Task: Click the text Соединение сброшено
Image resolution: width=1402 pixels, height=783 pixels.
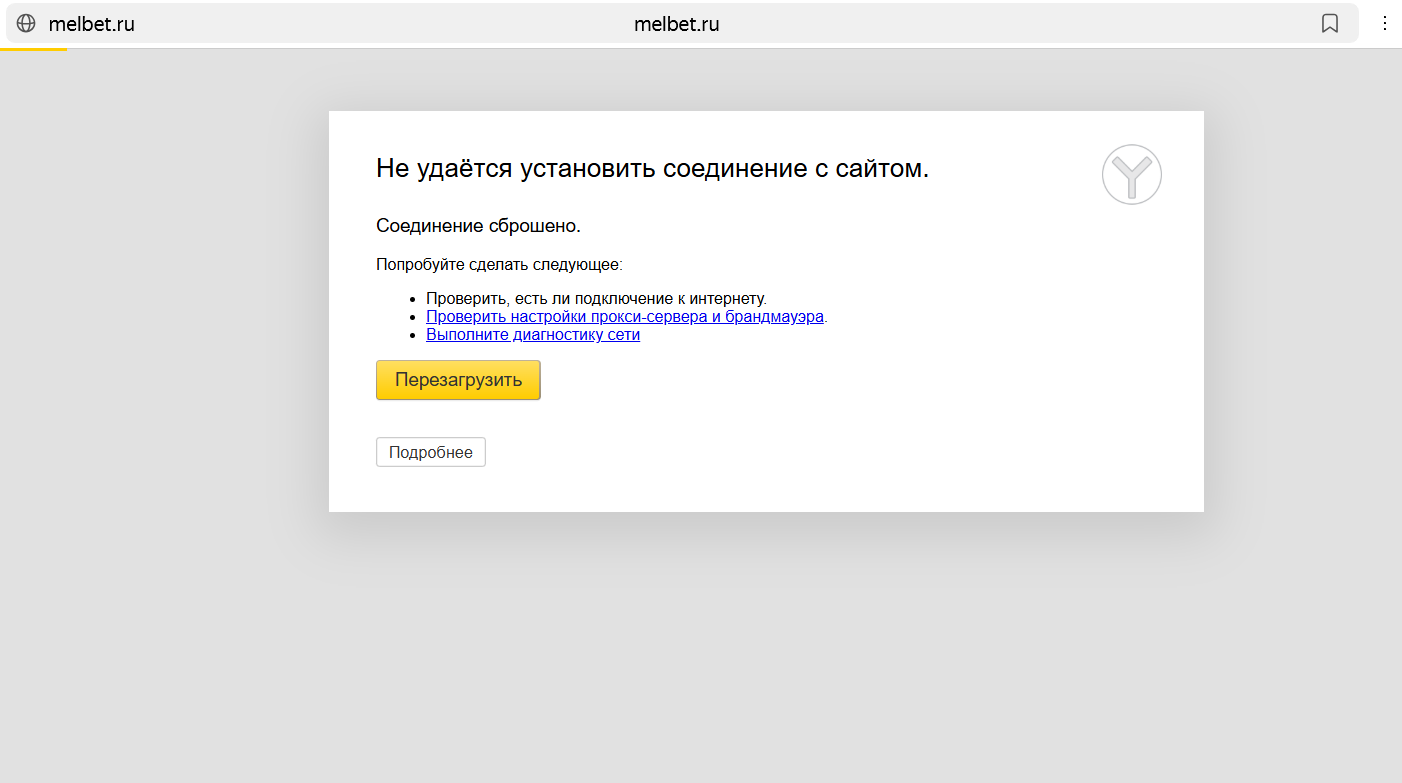Action: pyautogui.click(x=478, y=226)
